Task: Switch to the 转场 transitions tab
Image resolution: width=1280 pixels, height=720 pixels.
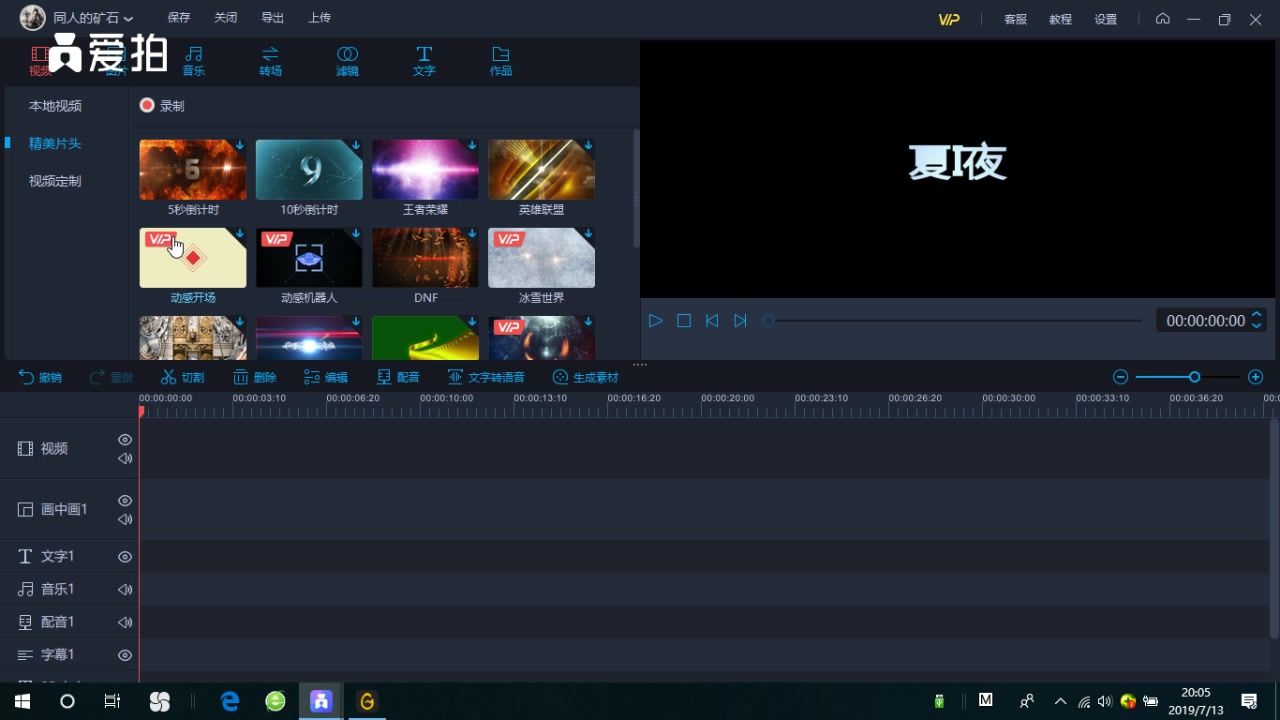Action: (x=270, y=60)
